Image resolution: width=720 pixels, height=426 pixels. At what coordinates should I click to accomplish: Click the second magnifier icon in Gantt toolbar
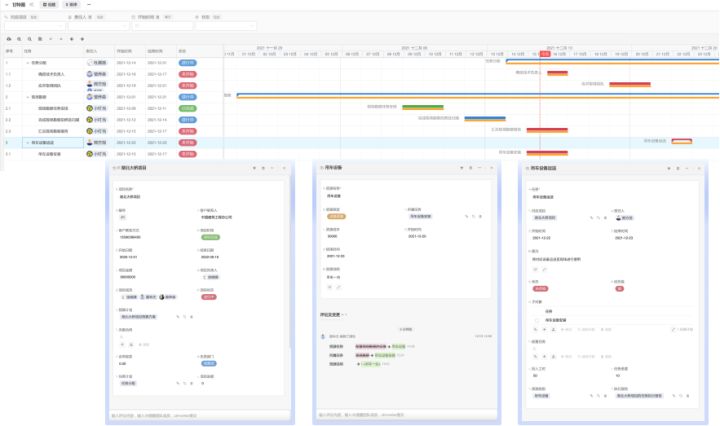pyautogui.click(x=31, y=38)
